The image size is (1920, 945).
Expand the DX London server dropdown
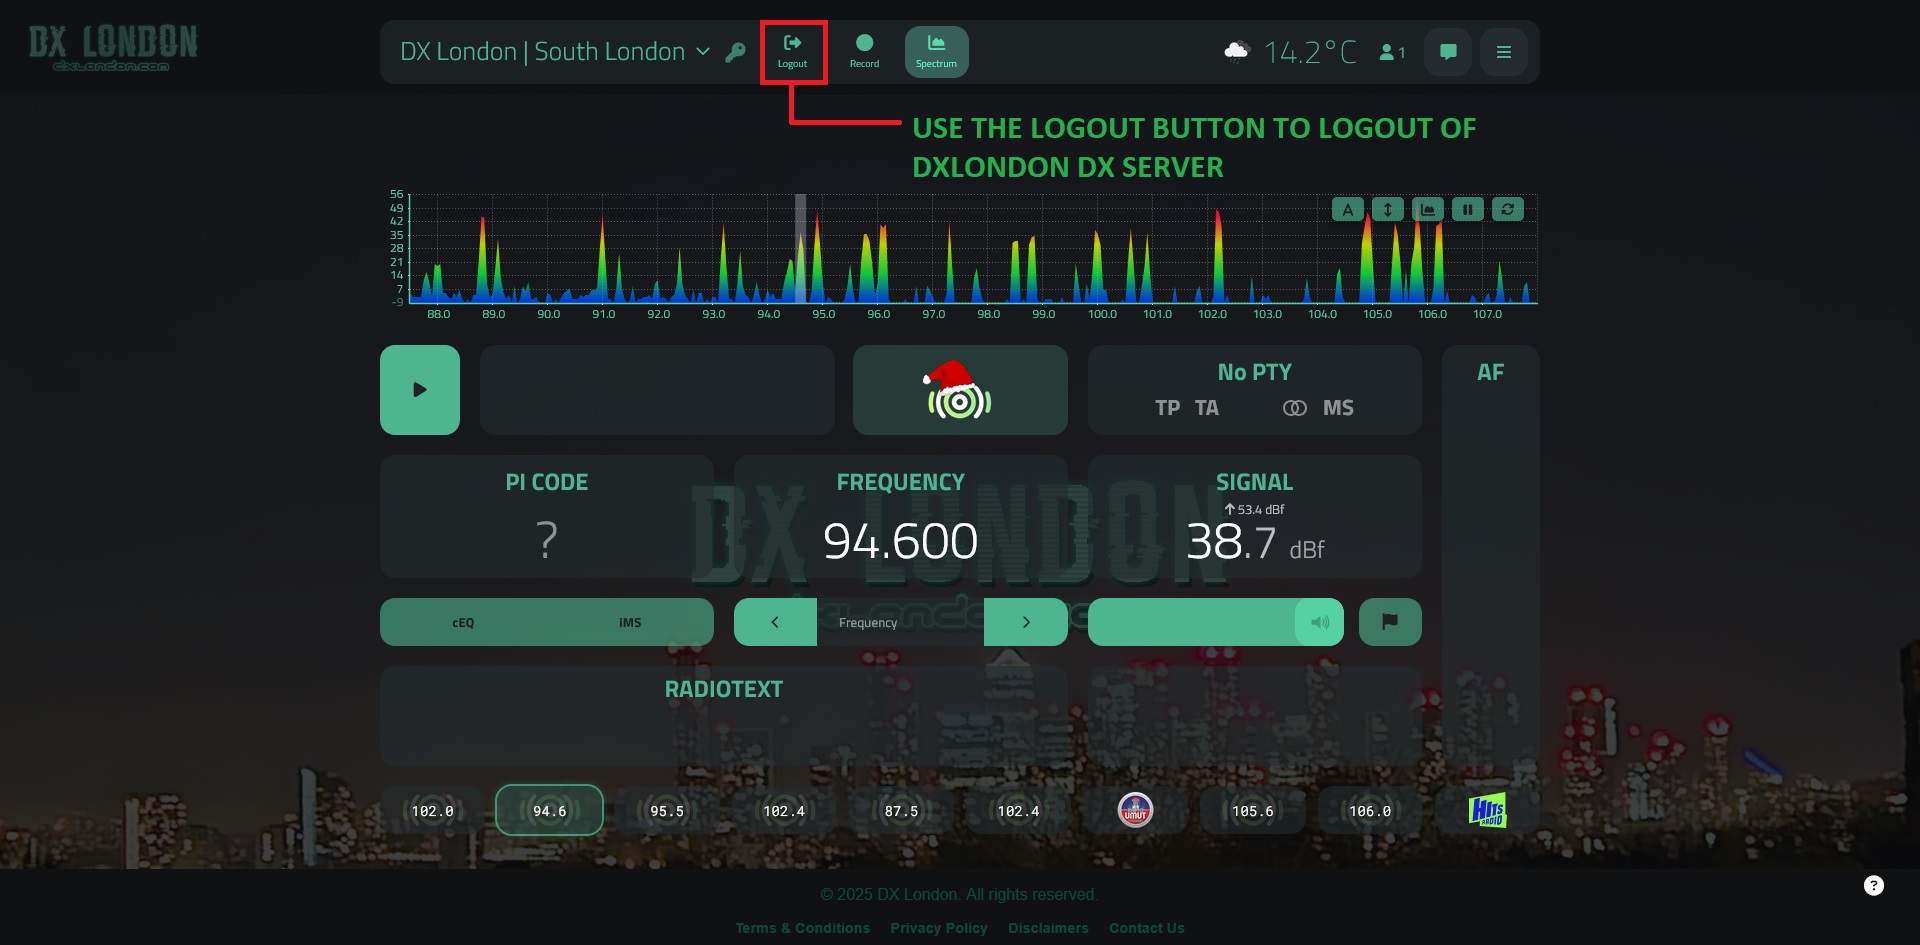coord(703,52)
